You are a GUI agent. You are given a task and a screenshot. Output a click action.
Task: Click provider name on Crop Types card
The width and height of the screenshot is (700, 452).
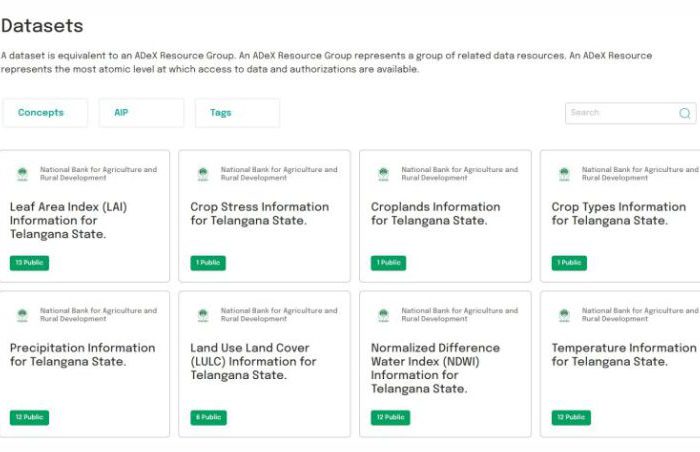pos(640,173)
